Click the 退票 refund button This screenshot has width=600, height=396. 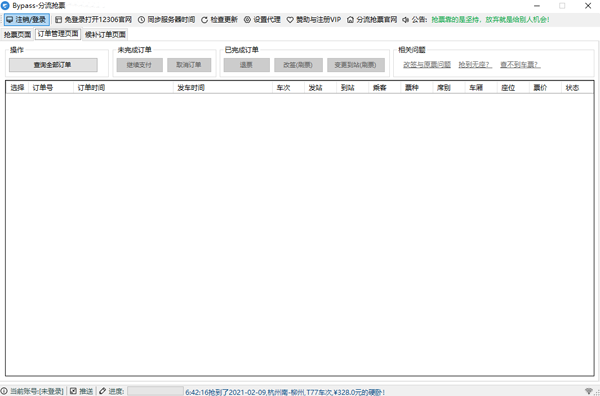(x=247, y=65)
